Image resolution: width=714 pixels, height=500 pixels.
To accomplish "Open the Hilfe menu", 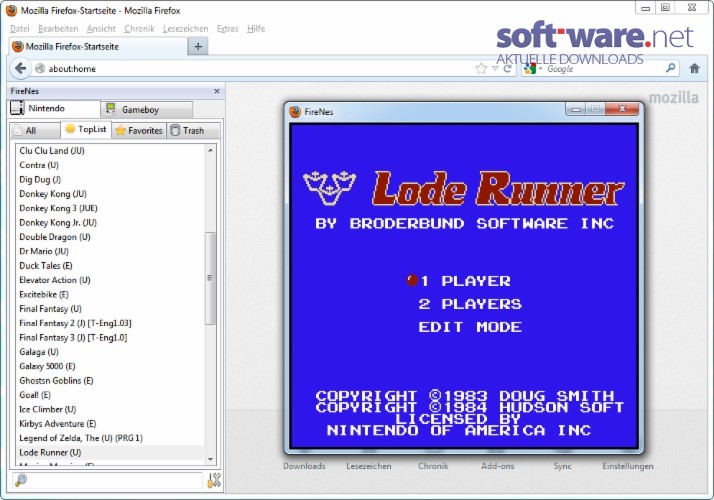I will (256, 29).
